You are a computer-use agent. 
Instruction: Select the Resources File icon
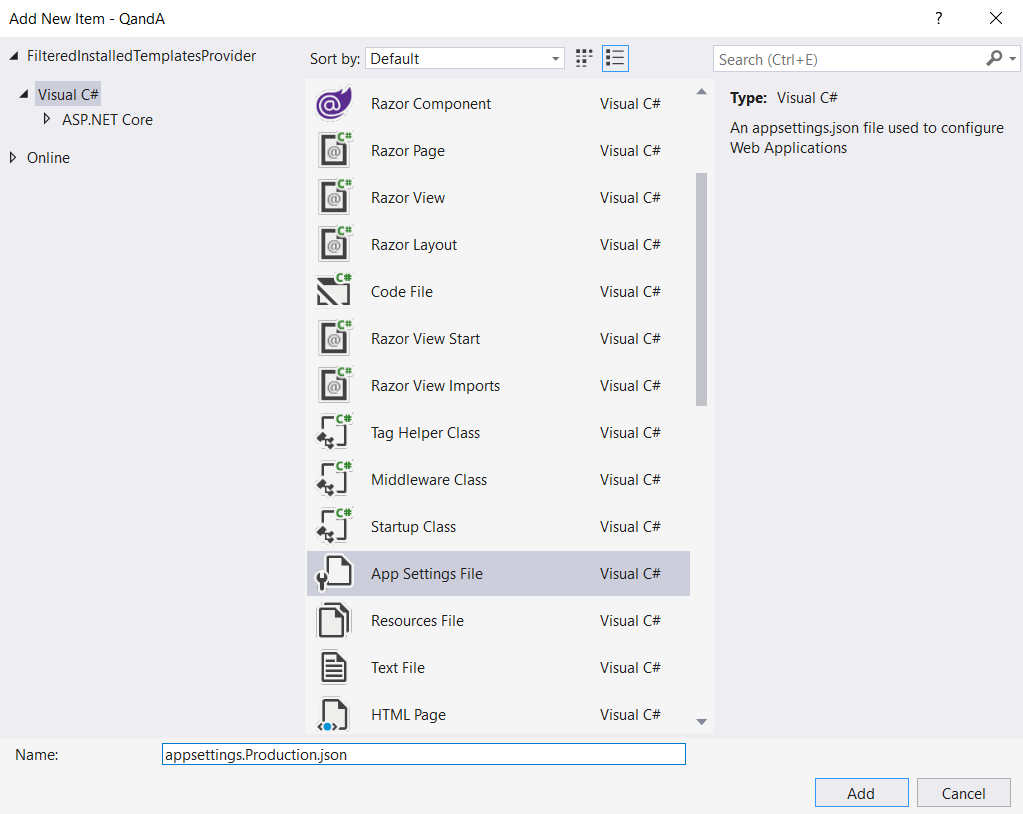(x=334, y=621)
